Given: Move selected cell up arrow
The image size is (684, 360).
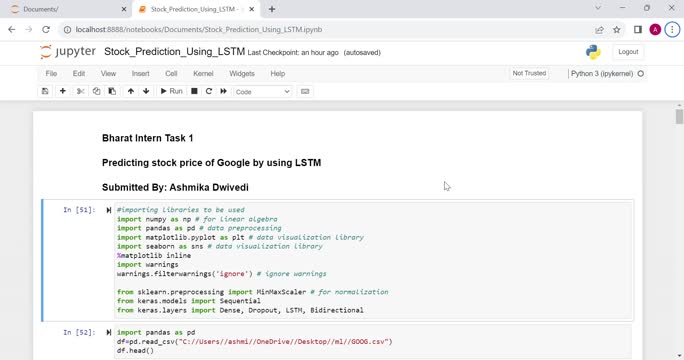Looking at the screenshot, I should coord(131,91).
